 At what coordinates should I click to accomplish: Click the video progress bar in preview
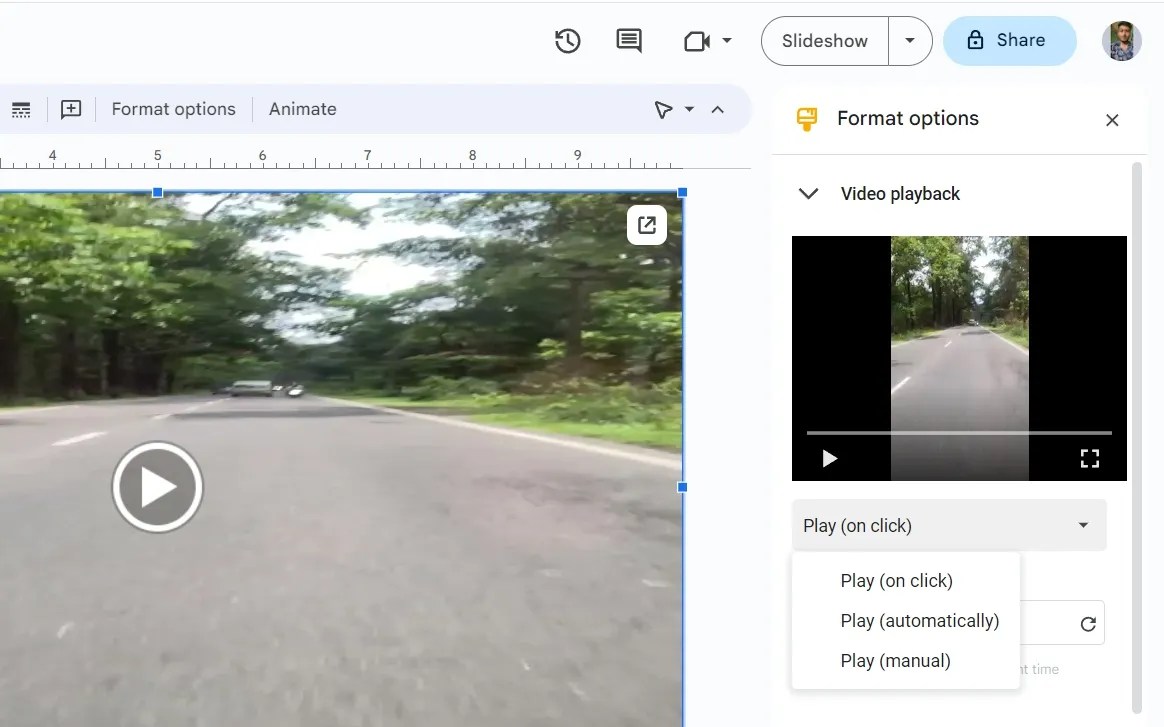(x=958, y=432)
